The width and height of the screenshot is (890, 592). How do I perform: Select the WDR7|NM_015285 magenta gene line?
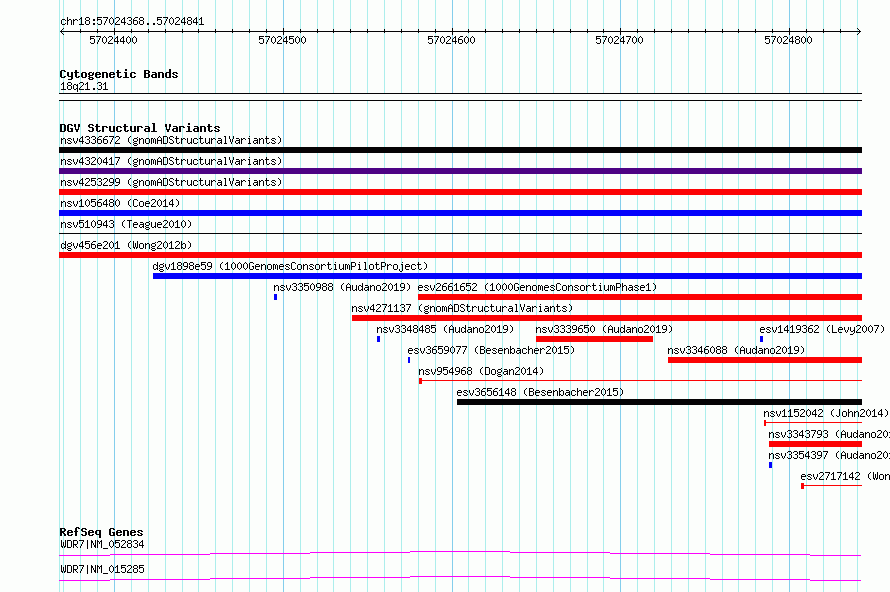[x=460, y=578]
